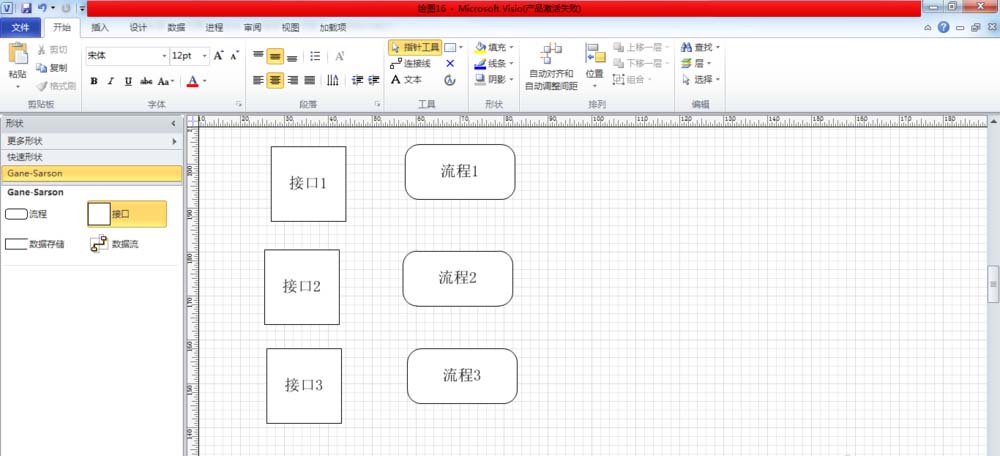1000x456 pixels.
Task: Open the font size 12pt dropdown
Action: [205, 56]
